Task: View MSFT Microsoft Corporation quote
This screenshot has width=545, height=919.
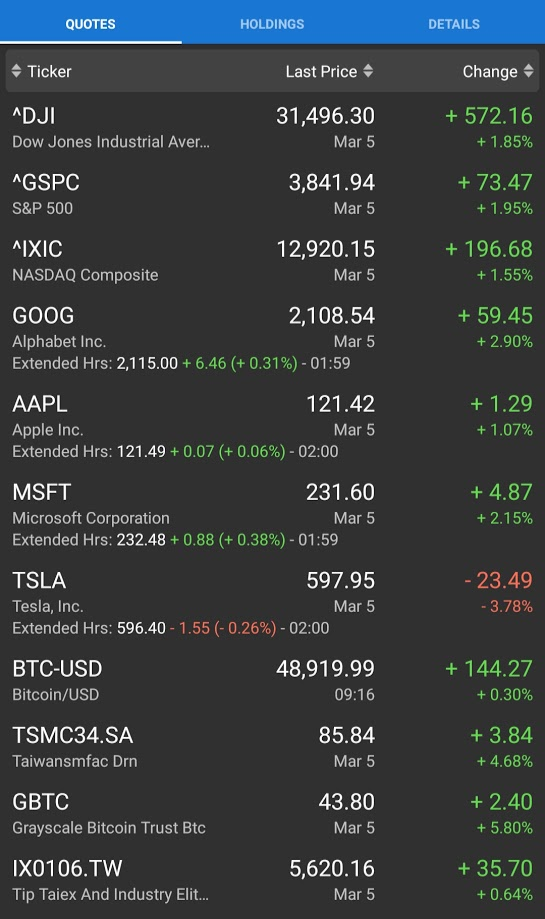Action: 272,515
